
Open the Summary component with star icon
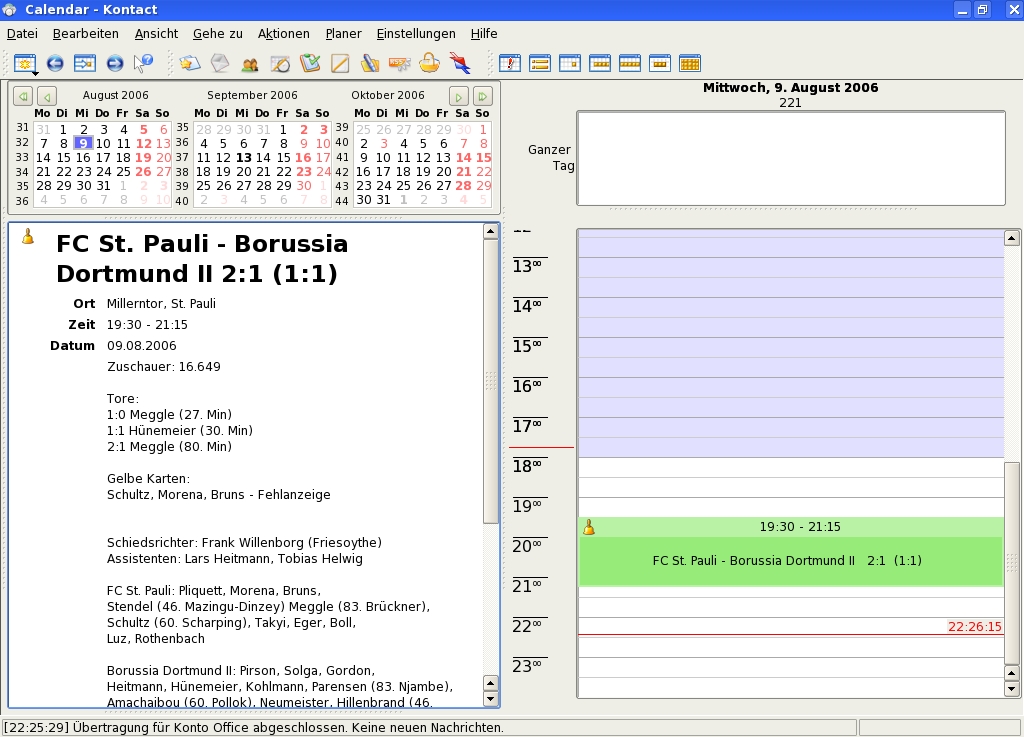click(x=189, y=63)
